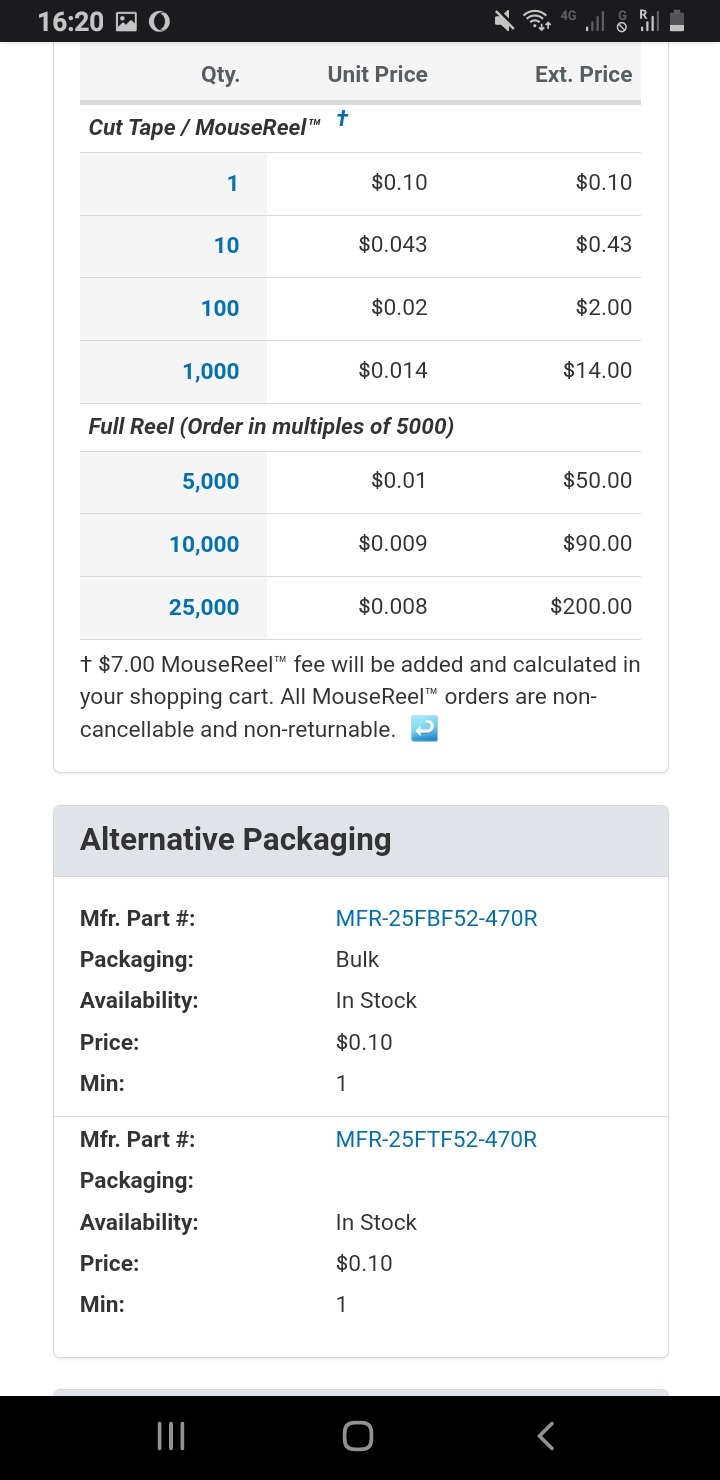Open part MFR-25FBF52-470R link

(x=437, y=918)
